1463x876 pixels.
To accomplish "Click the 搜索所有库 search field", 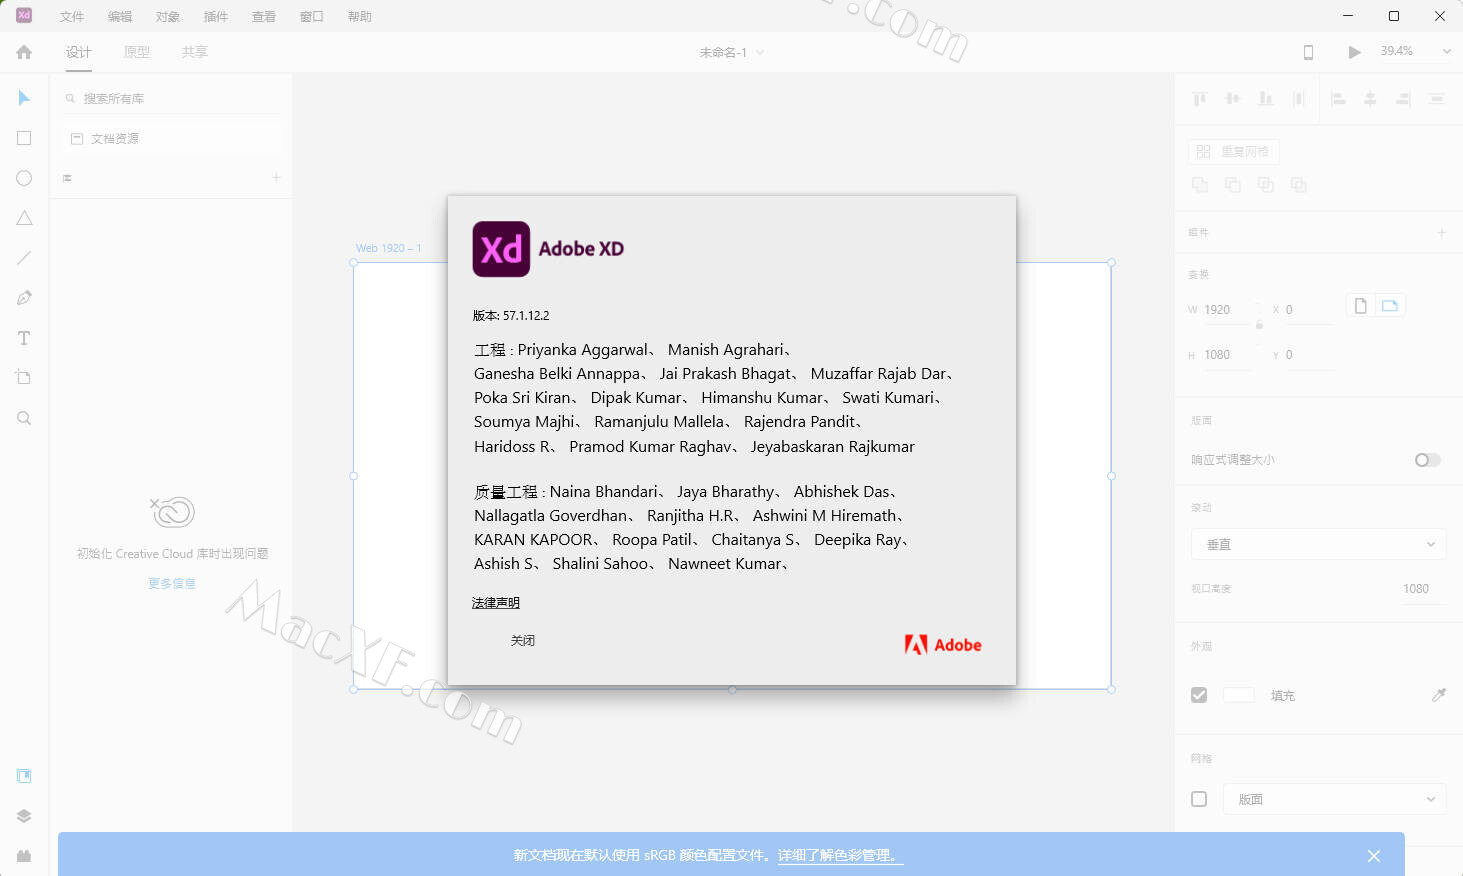I will click(x=172, y=98).
